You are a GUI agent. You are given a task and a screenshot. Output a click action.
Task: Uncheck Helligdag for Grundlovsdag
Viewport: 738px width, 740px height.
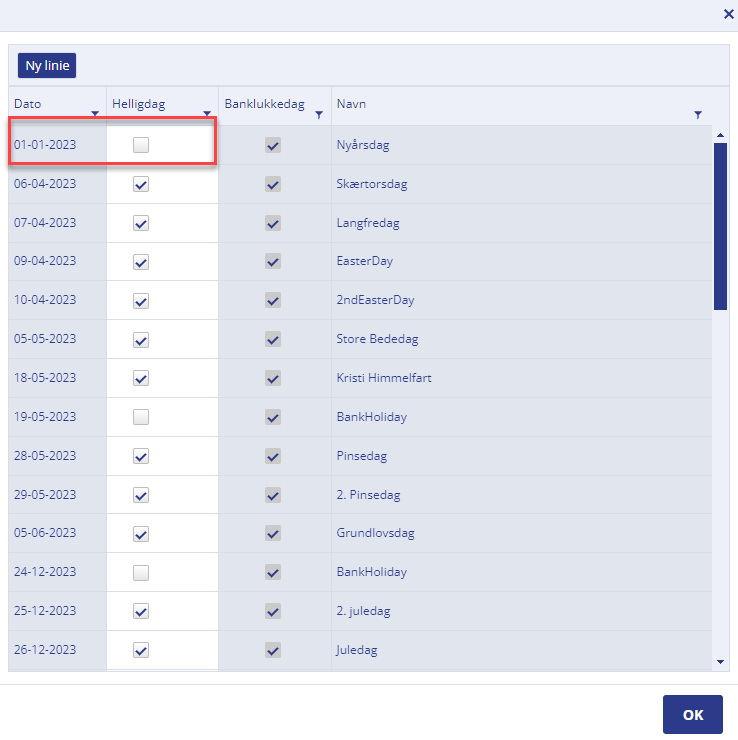click(x=141, y=534)
